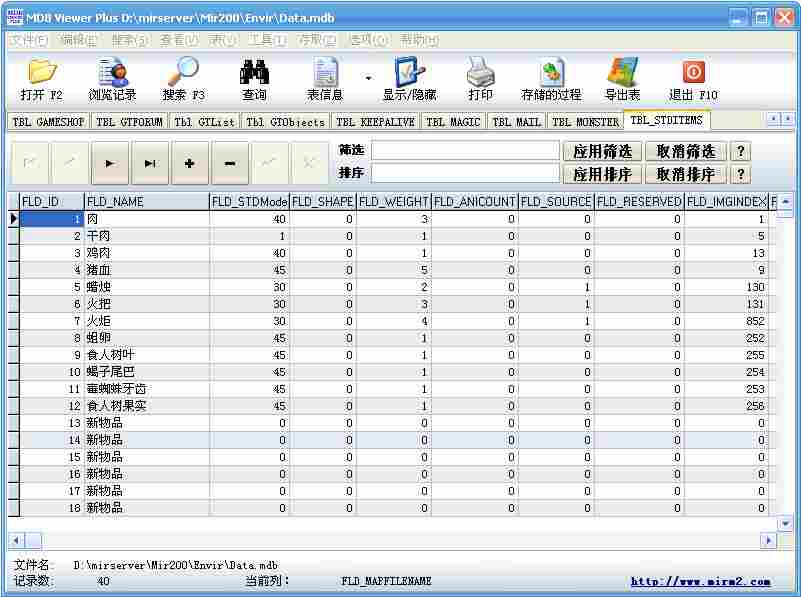
Task: Click the 查询 query binoculars icon
Action: pyautogui.click(x=253, y=78)
